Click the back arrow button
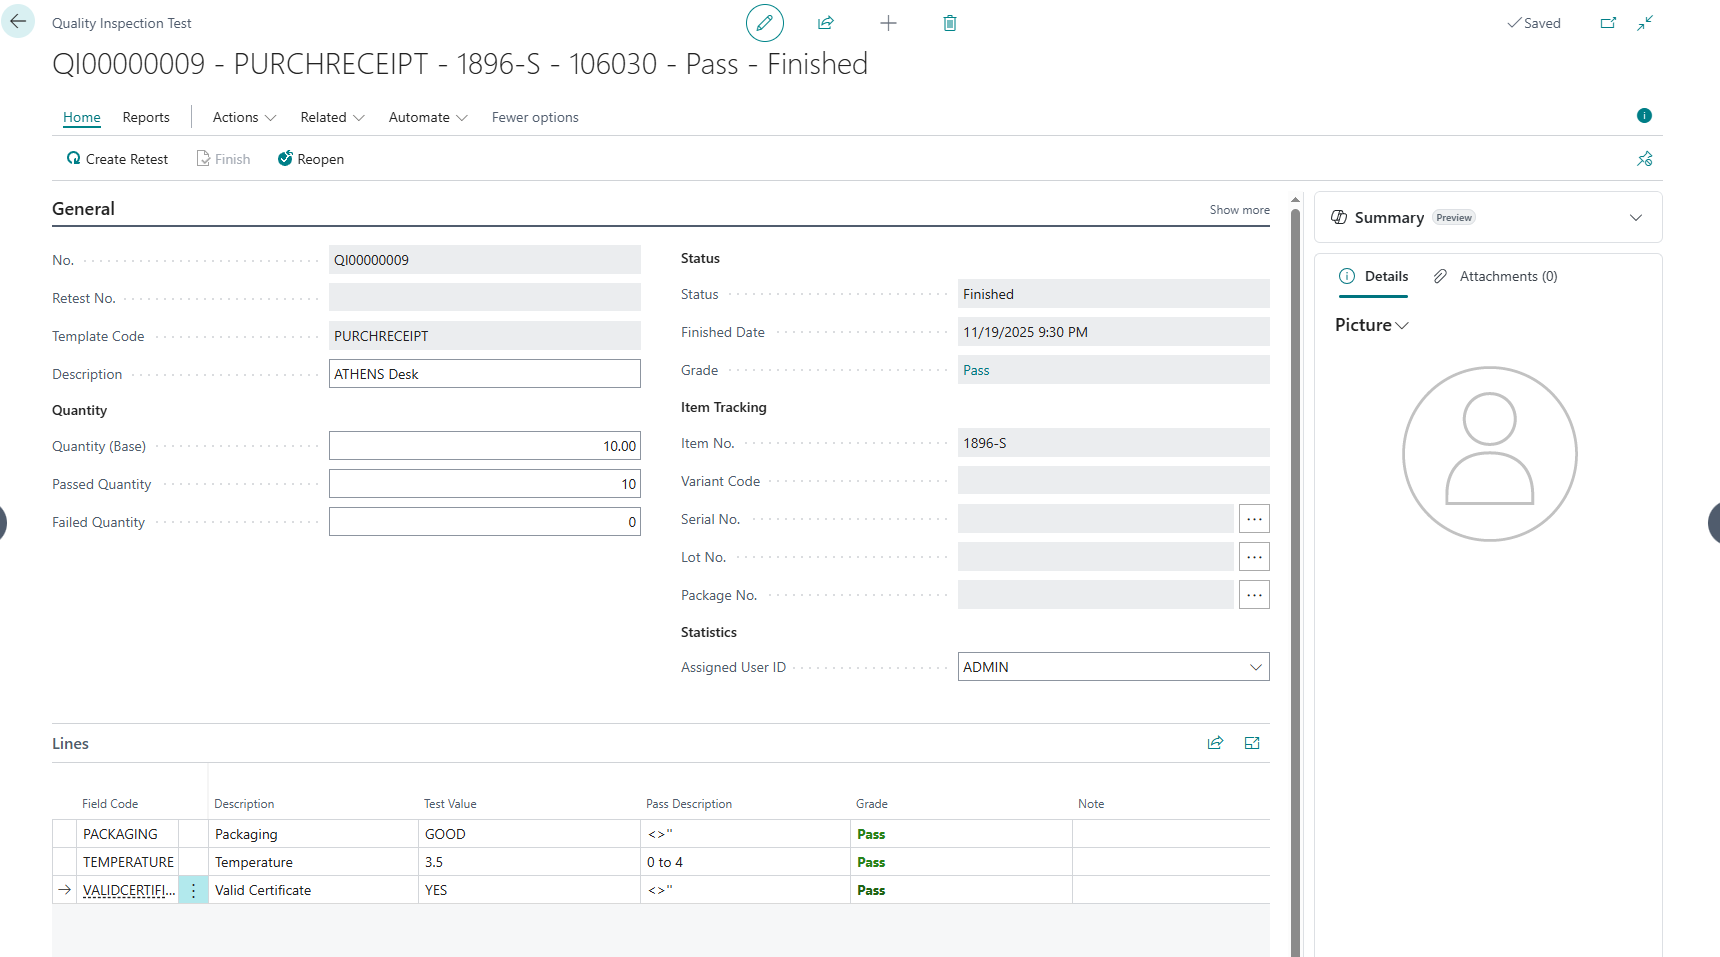1720x957 pixels. 18,21
